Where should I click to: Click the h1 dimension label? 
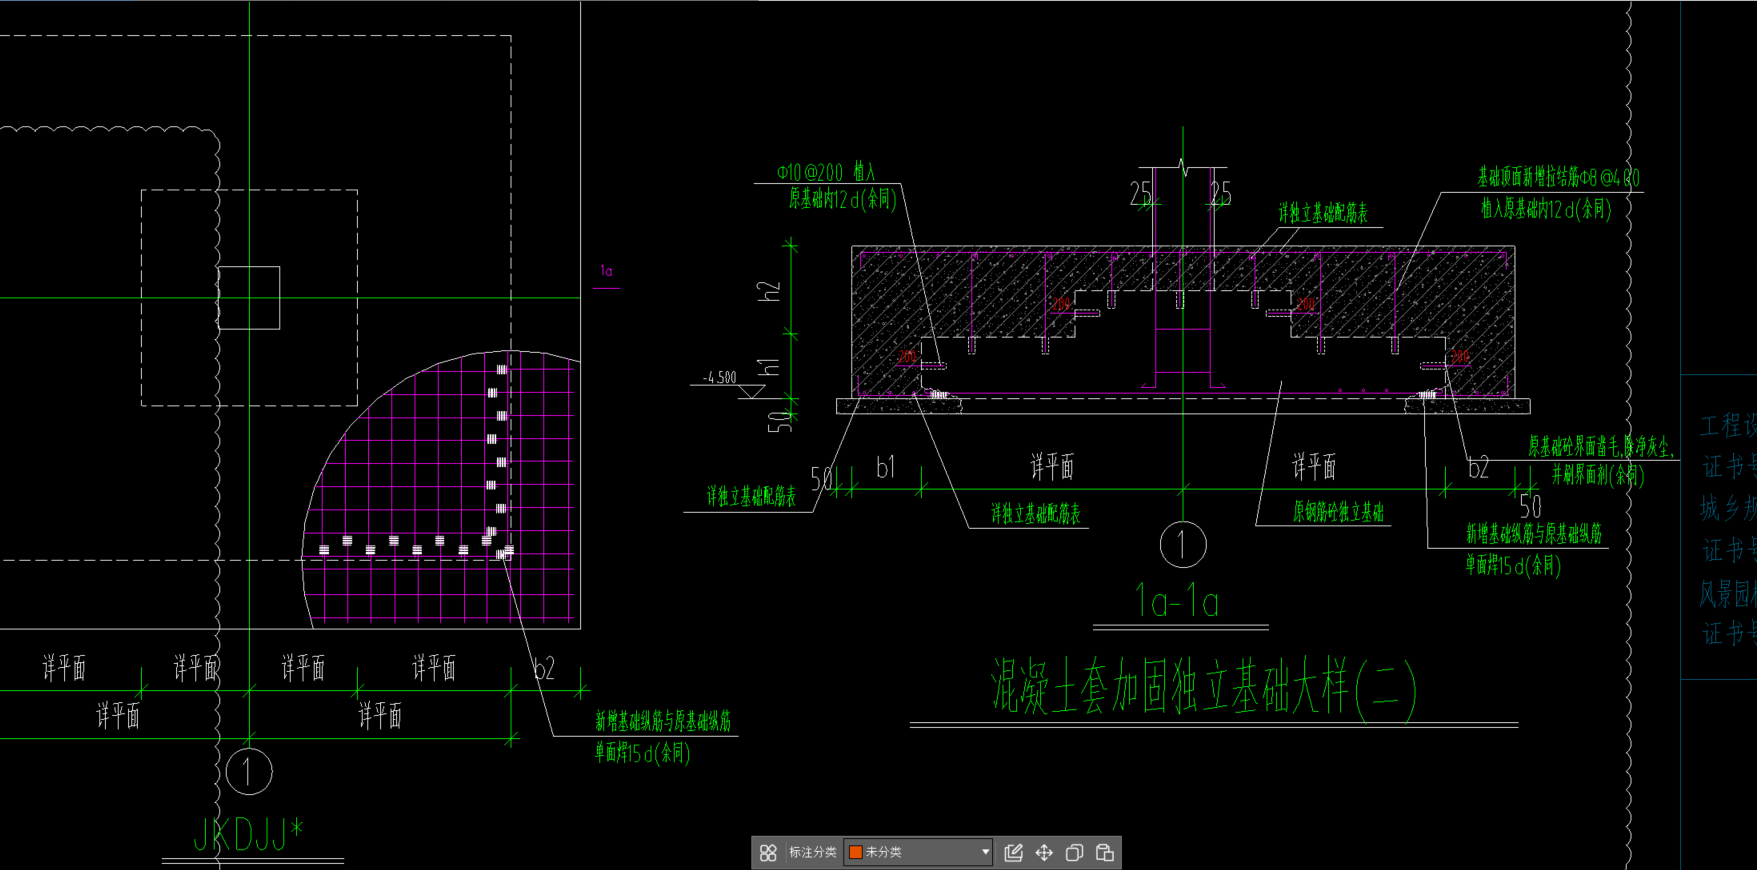tap(769, 367)
